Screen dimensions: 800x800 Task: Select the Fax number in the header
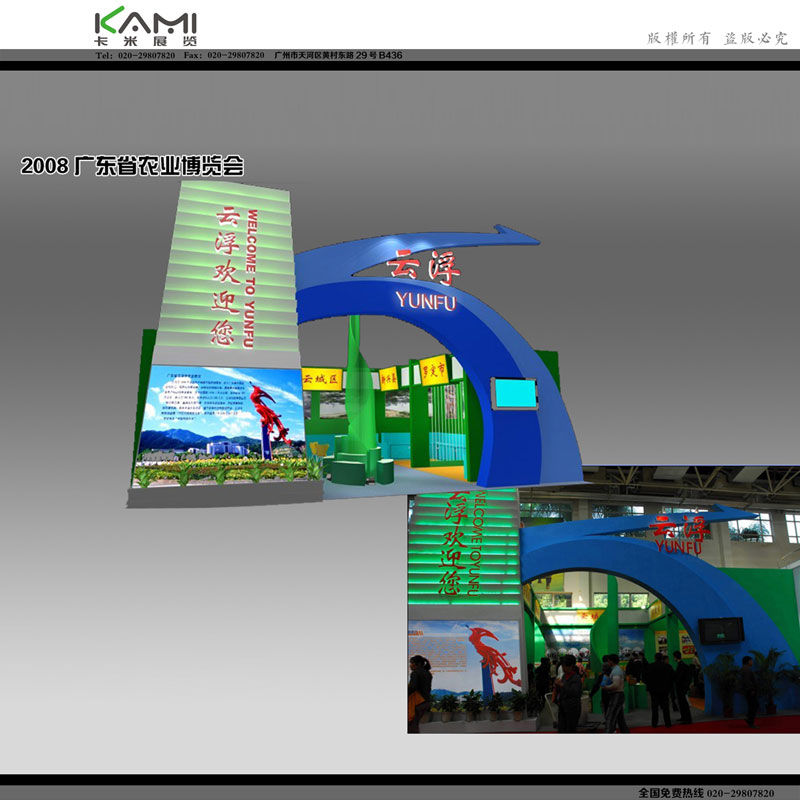click(x=224, y=55)
